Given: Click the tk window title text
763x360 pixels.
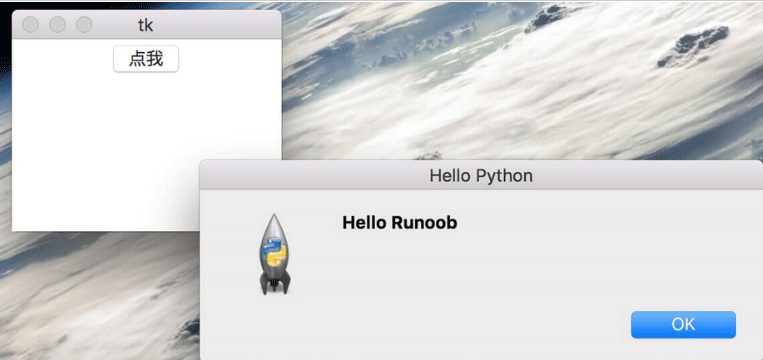Looking at the screenshot, I should pyautogui.click(x=145, y=25).
